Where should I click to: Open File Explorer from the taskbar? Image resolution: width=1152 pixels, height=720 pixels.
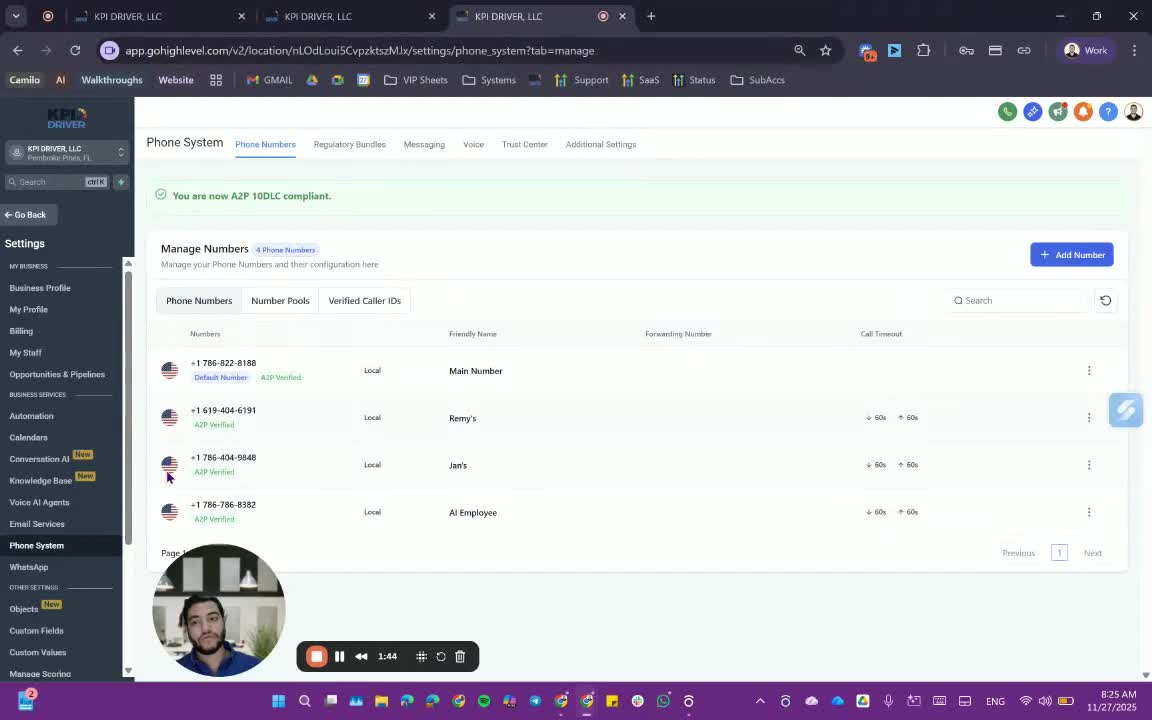coord(381,701)
